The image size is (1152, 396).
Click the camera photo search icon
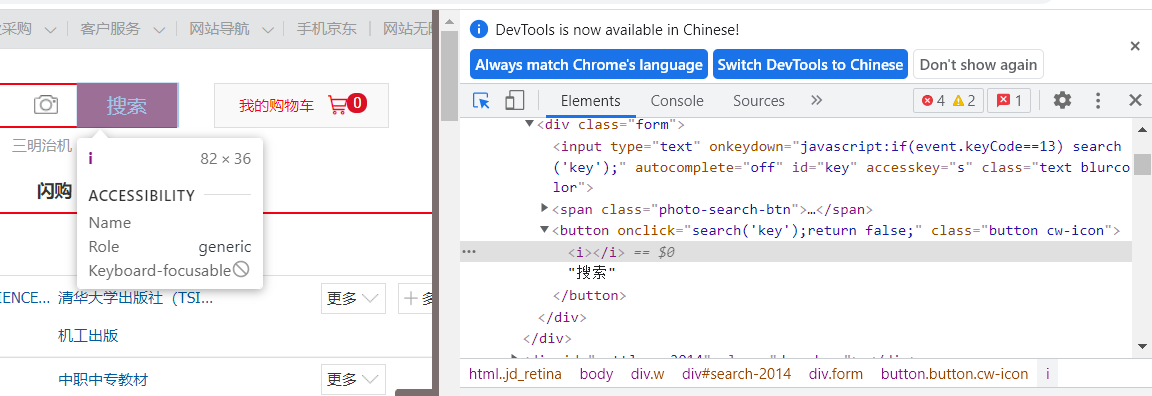click(x=46, y=105)
